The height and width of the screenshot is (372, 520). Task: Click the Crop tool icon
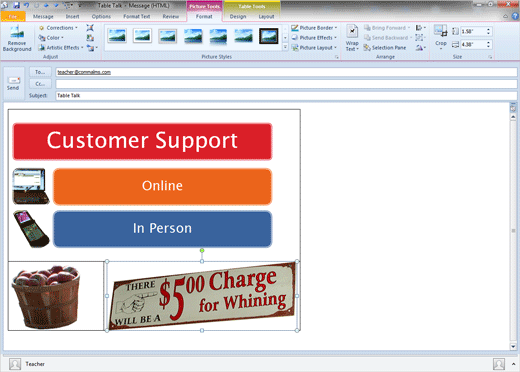click(x=441, y=31)
